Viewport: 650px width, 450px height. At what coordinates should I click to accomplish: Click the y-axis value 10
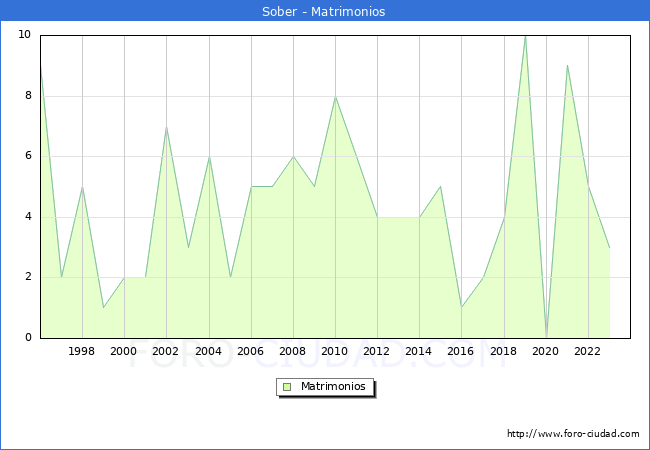pos(24,34)
